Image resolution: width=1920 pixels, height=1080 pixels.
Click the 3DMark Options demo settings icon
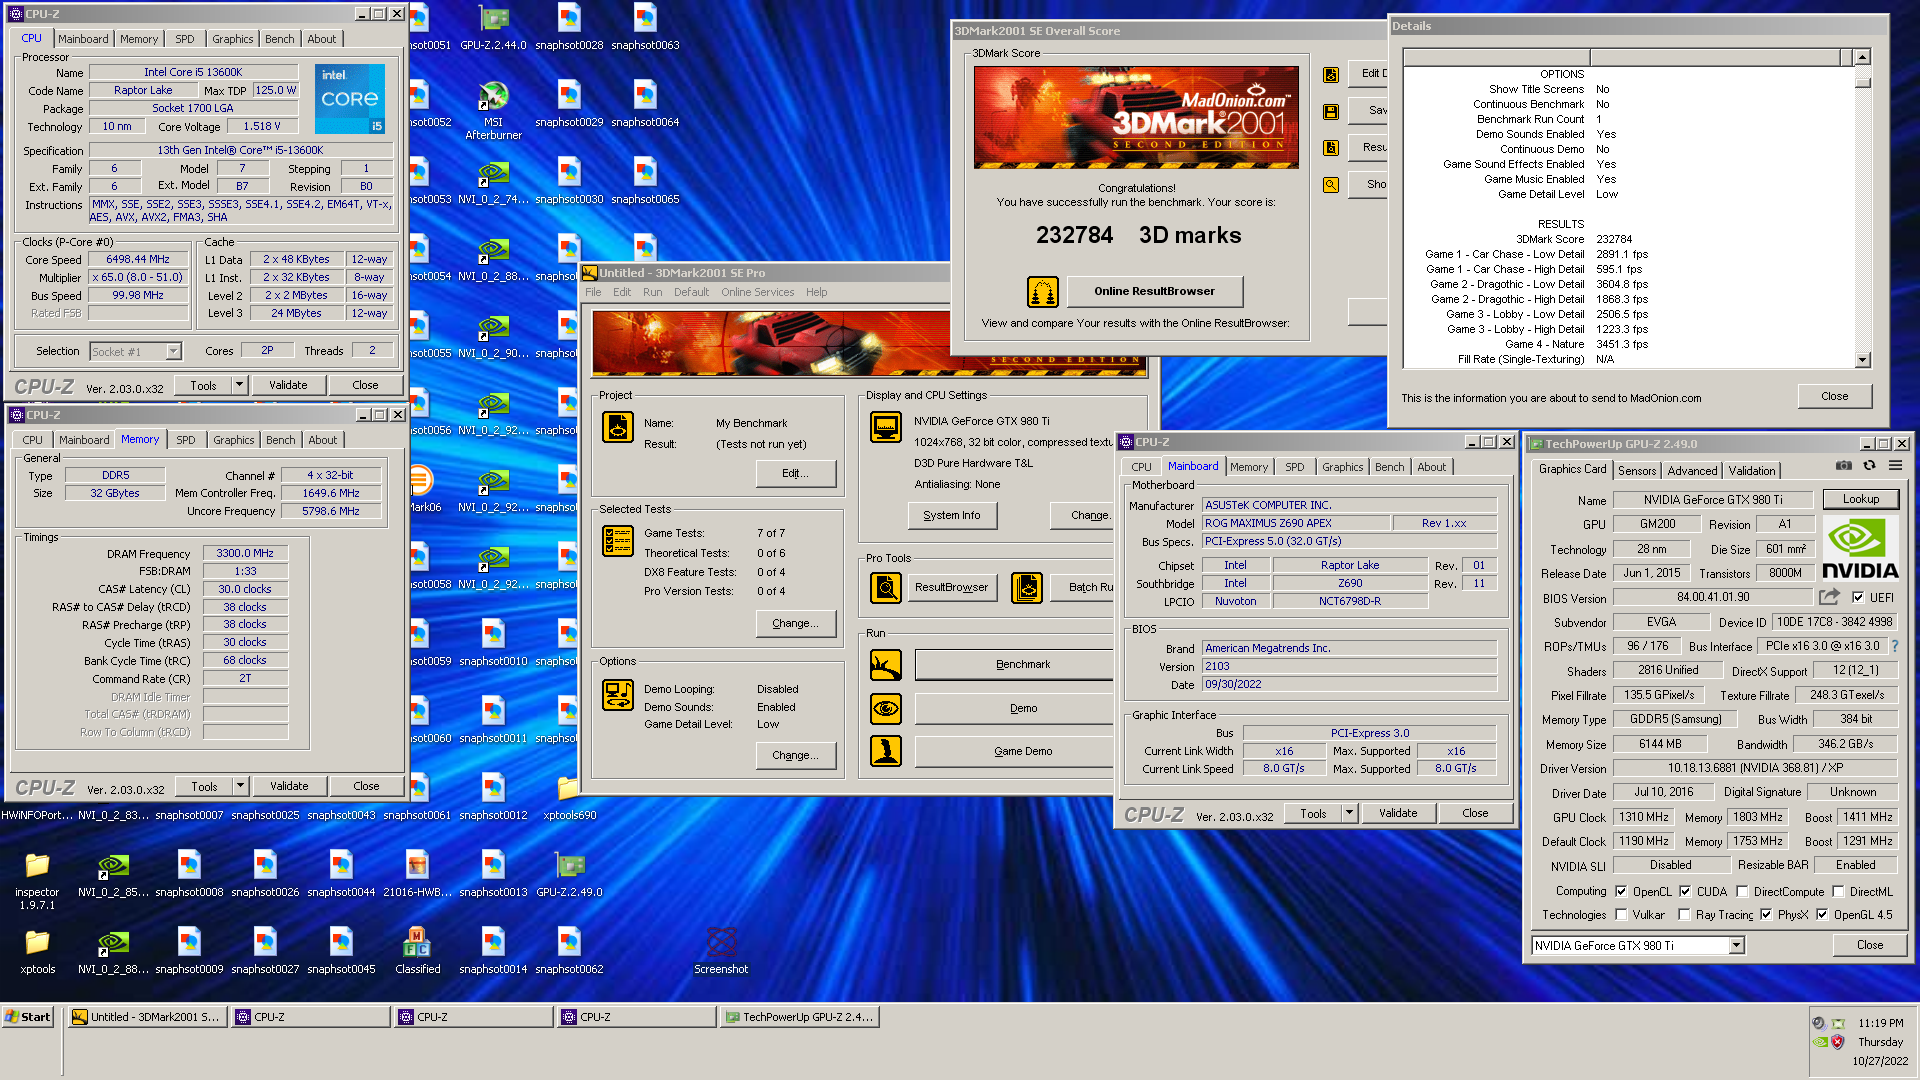click(618, 695)
